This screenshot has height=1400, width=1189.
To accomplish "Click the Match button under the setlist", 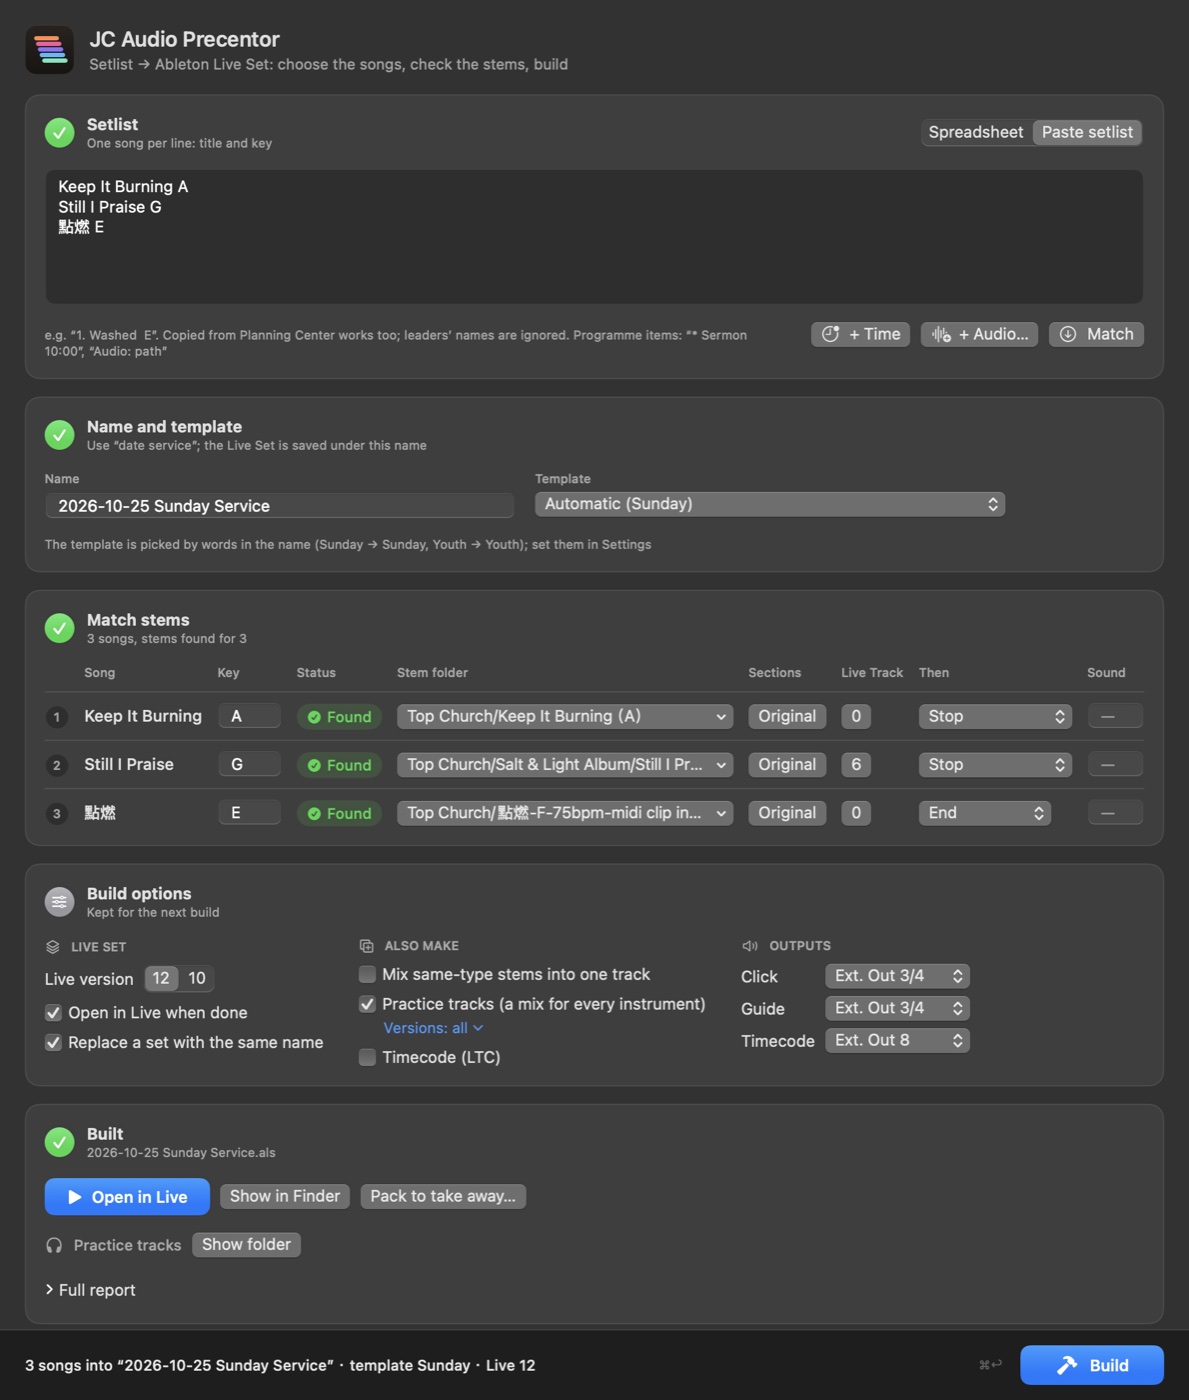I will (x=1096, y=334).
